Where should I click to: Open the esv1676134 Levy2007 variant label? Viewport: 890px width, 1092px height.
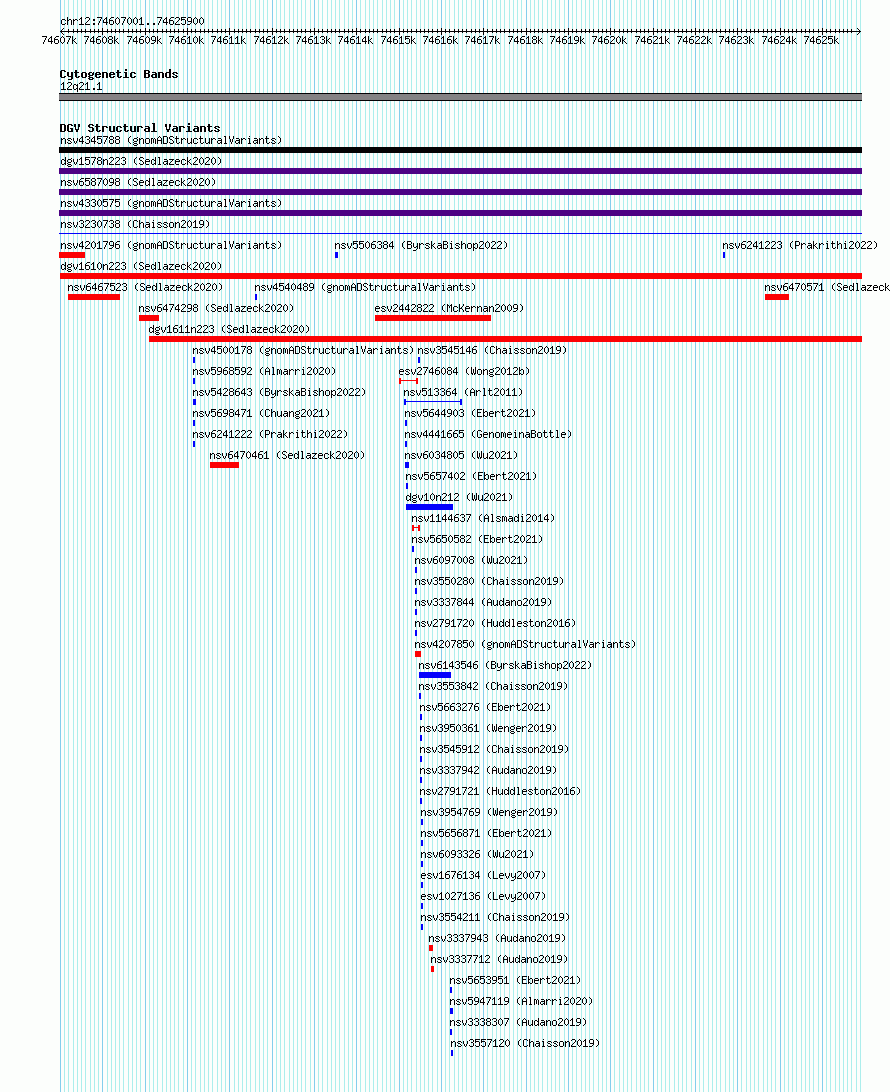pyautogui.click(x=483, y=875)
